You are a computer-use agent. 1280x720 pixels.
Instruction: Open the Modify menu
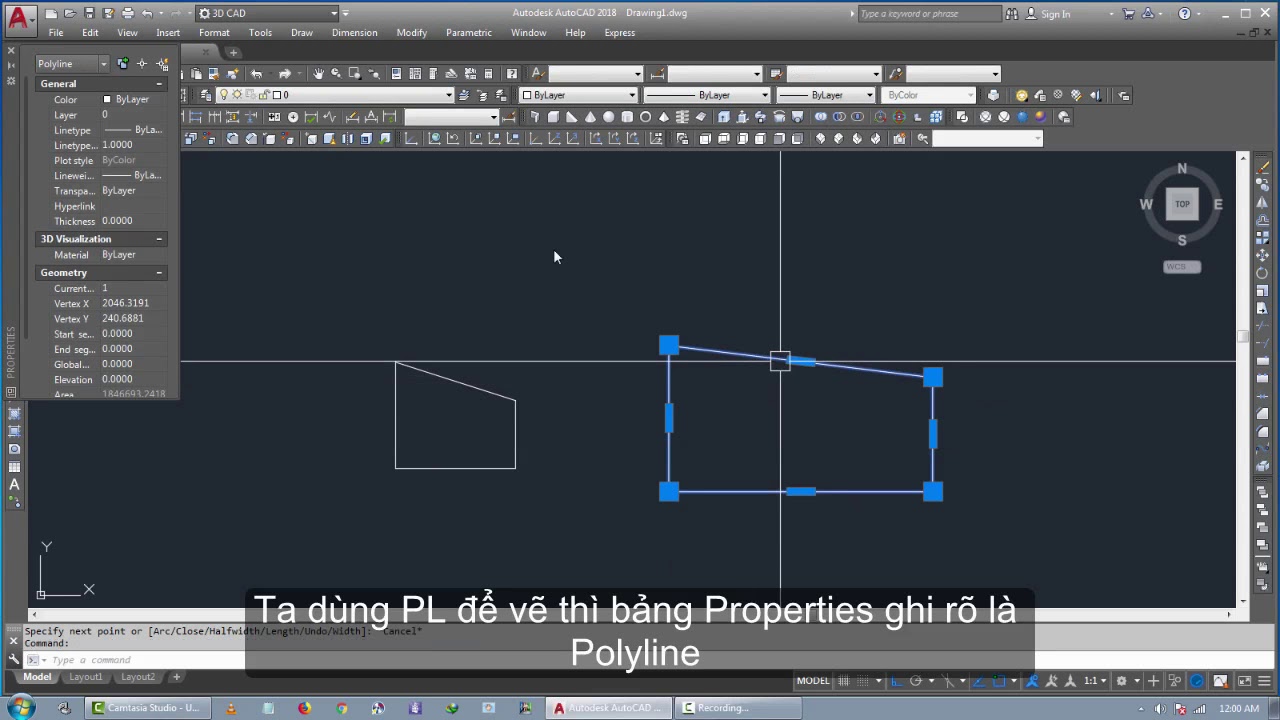[x=411, y=33]
